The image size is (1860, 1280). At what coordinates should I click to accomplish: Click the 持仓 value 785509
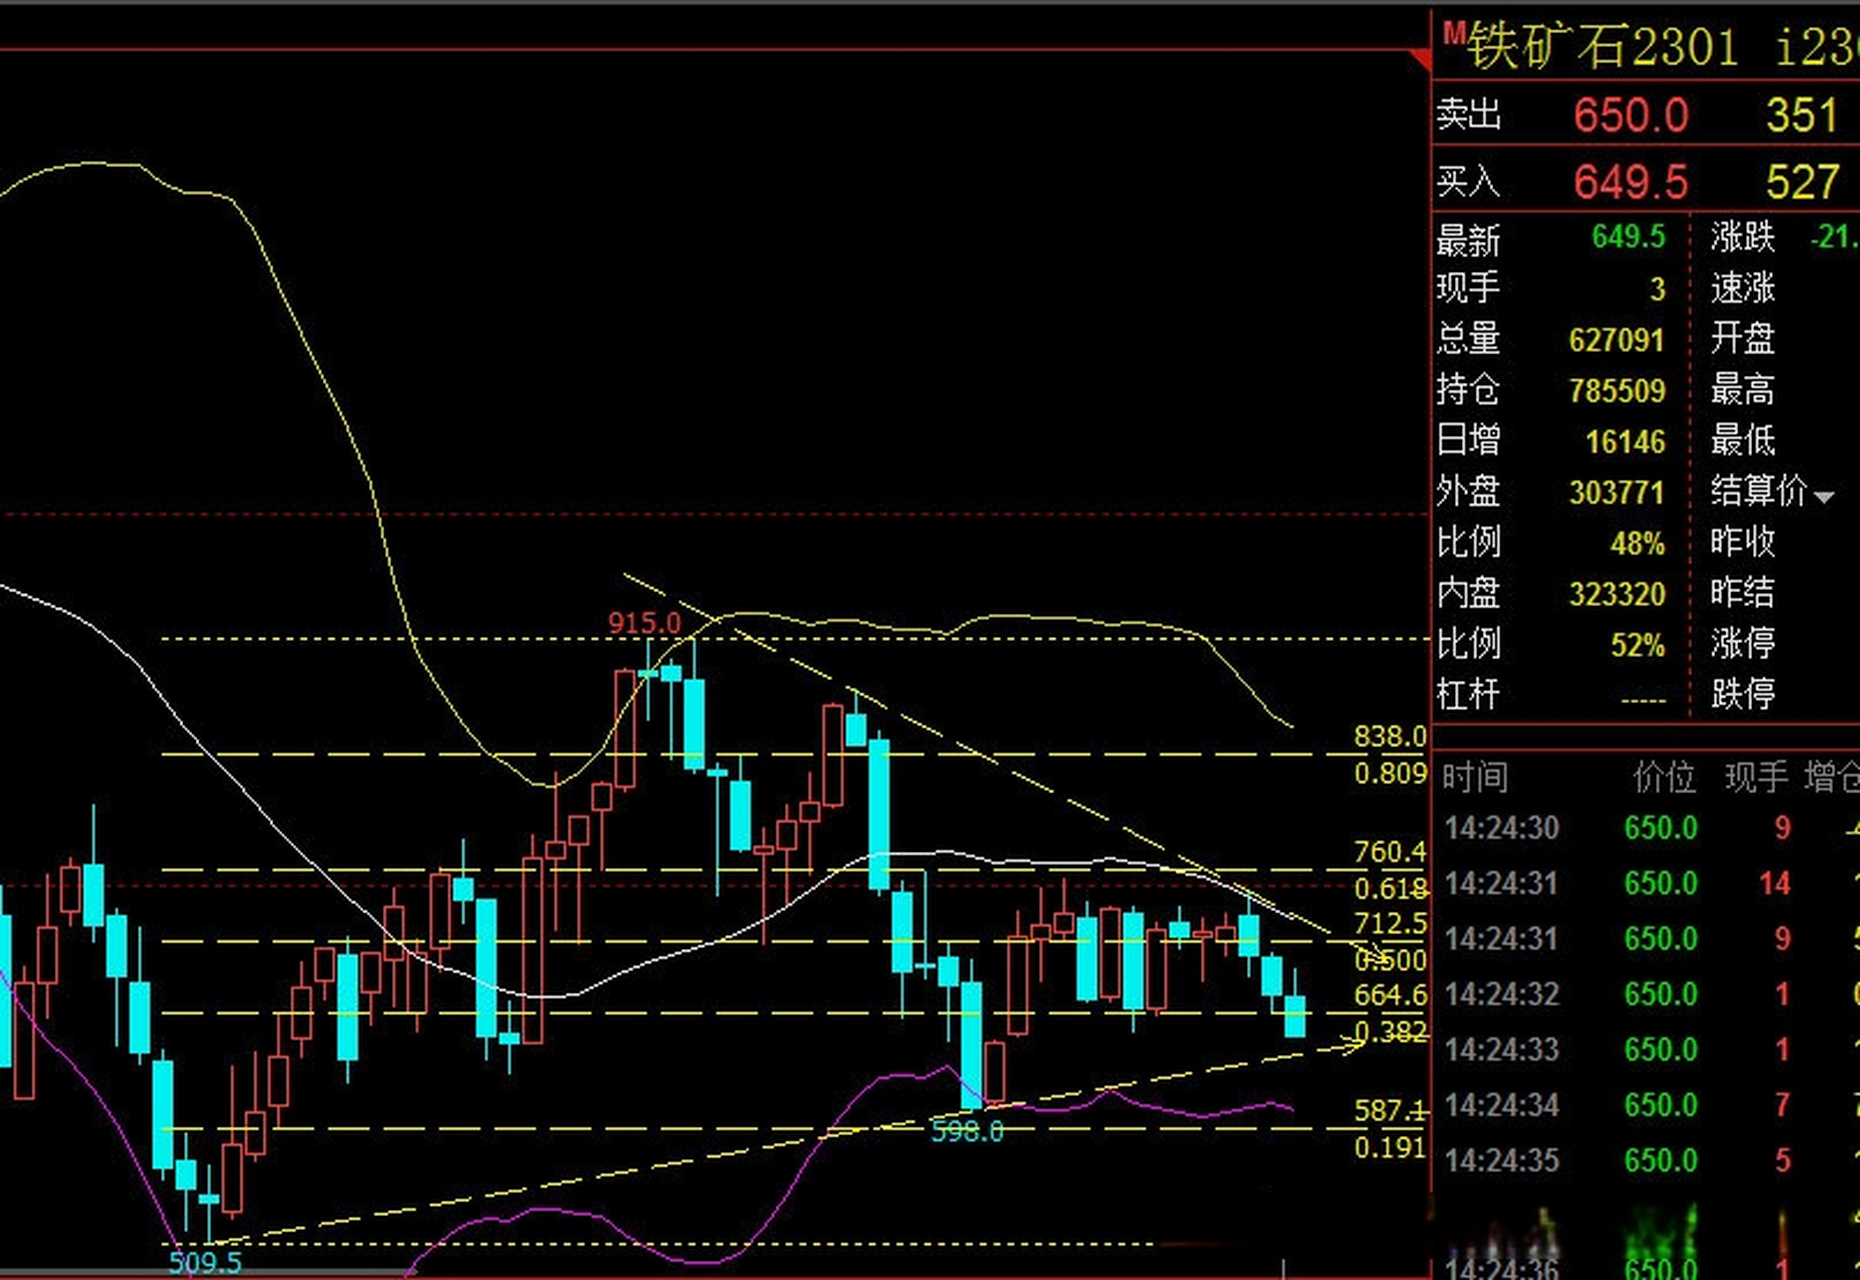(x=1617, y=390)
